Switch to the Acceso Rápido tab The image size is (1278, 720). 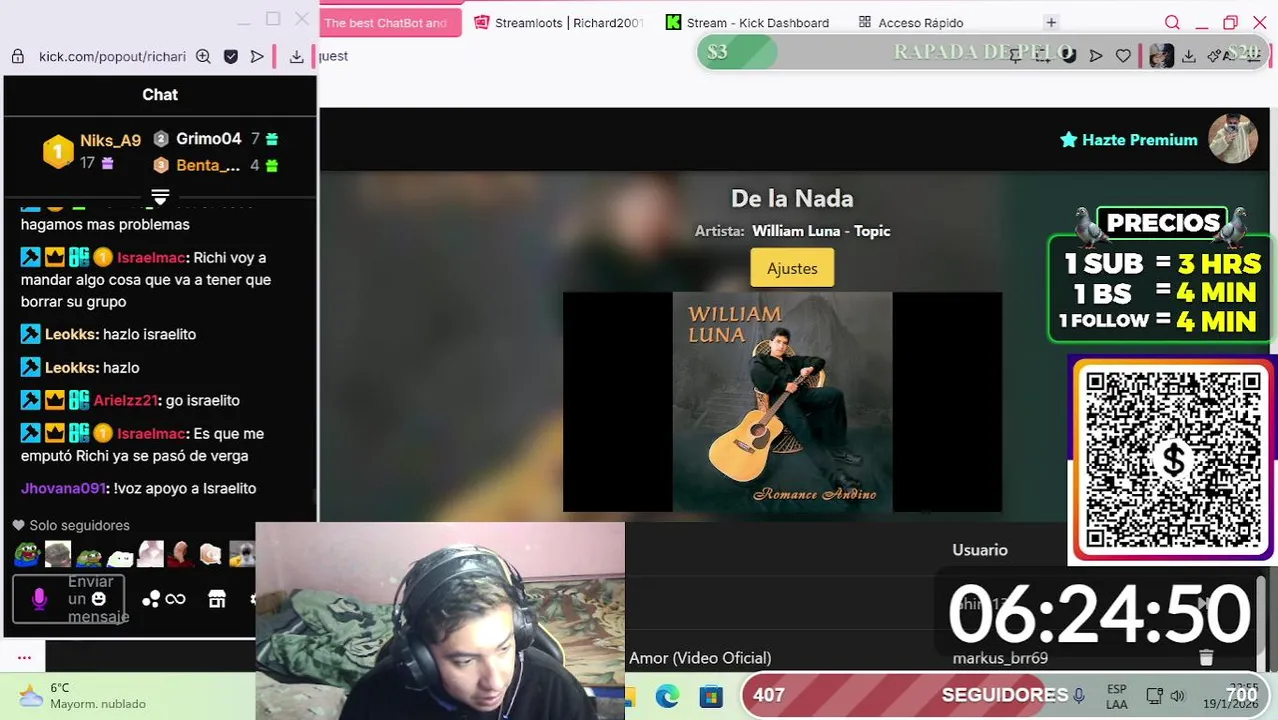tap(911, 22)
